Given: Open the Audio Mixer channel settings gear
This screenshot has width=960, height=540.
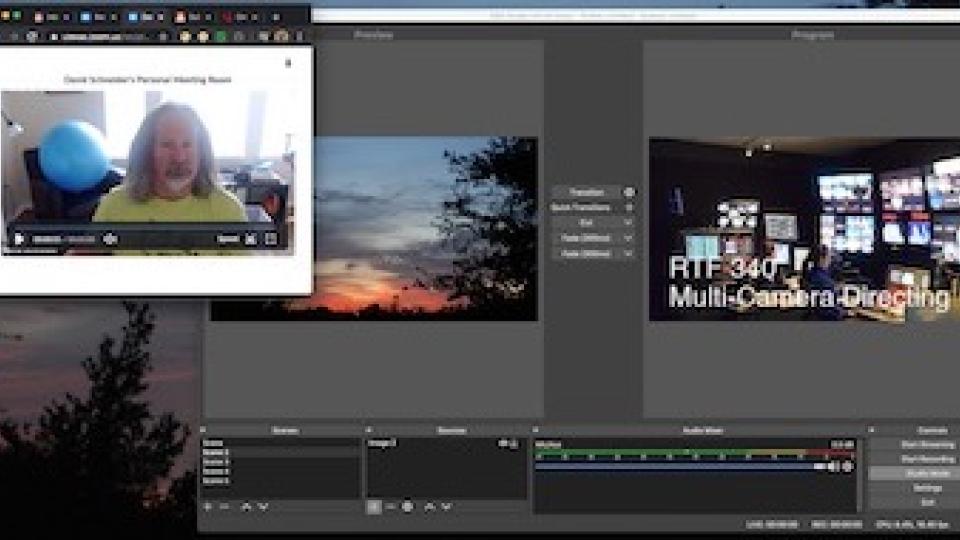Looking at the screenshot, I should [847, 467].
